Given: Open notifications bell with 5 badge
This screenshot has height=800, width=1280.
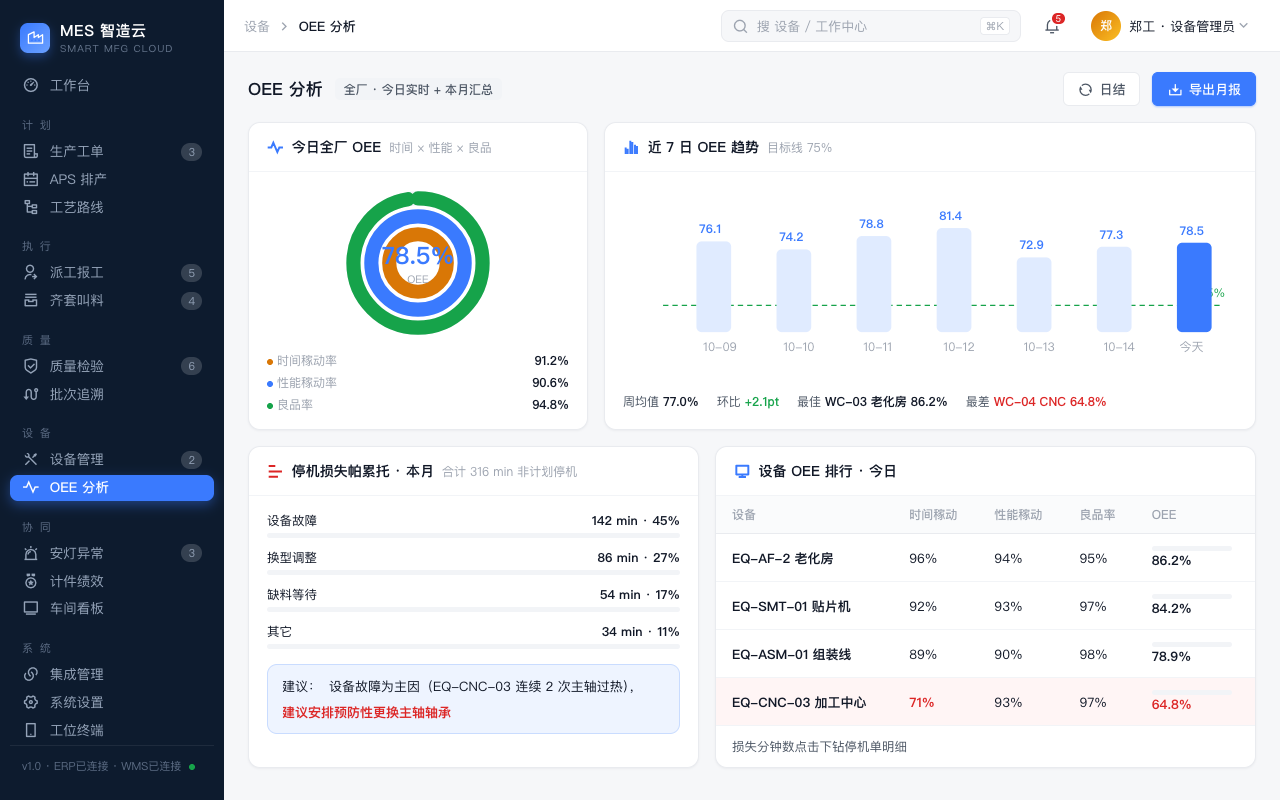Looking at the screenshot, I should pos(1052,26).
